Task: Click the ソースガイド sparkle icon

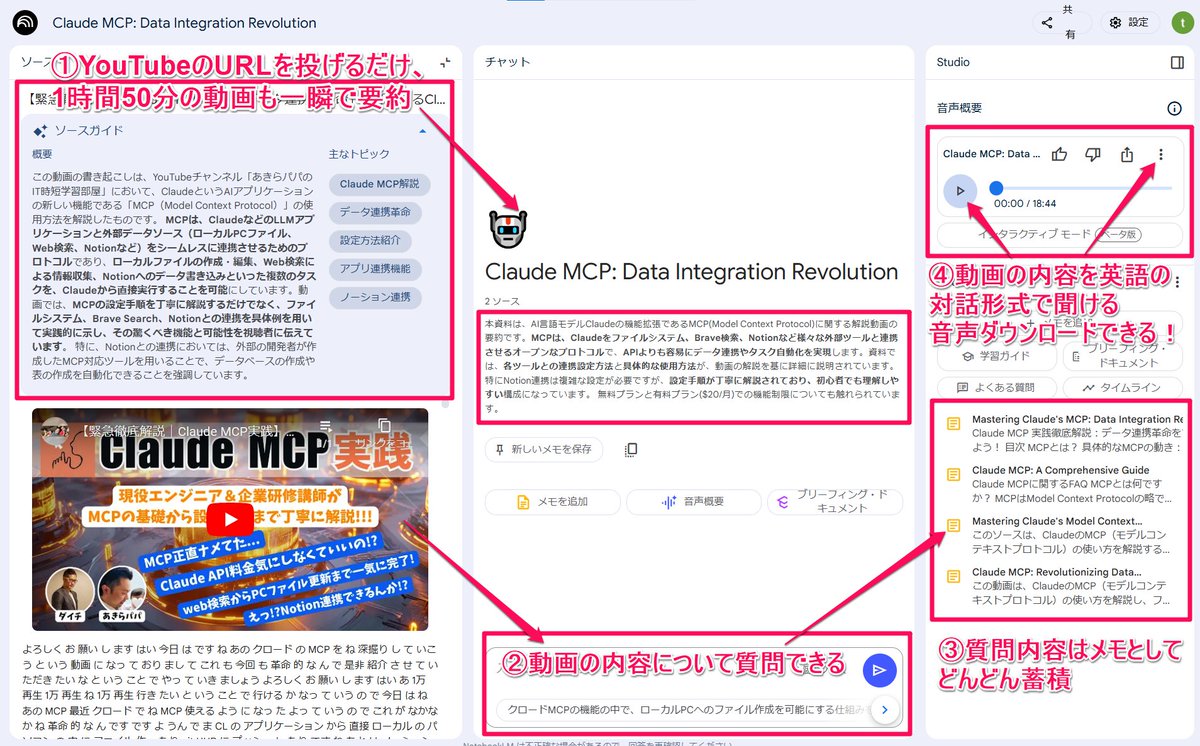Action: 41,131
